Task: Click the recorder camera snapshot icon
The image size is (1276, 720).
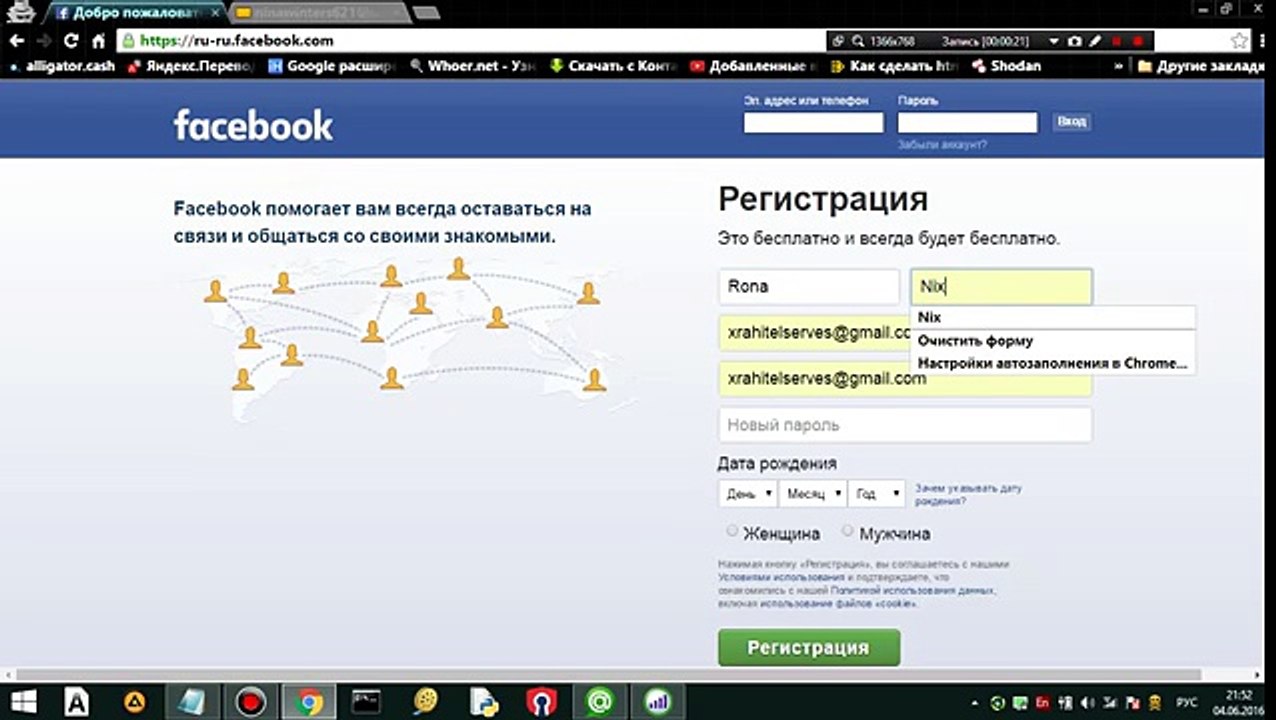Action: pos(1075,41)
